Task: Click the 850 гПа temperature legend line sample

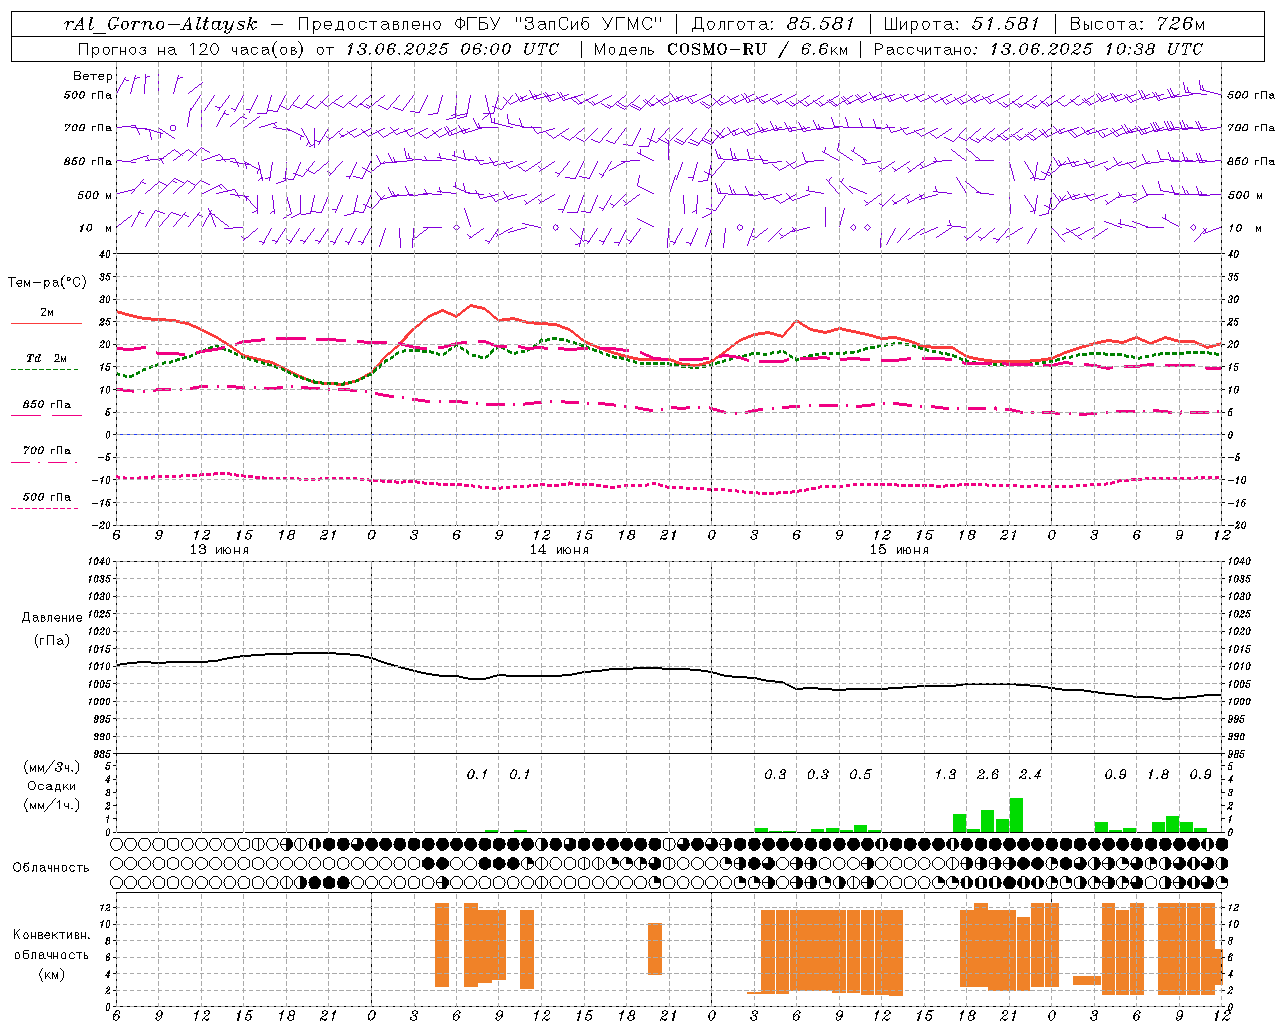Action: [x=45, y=415]
